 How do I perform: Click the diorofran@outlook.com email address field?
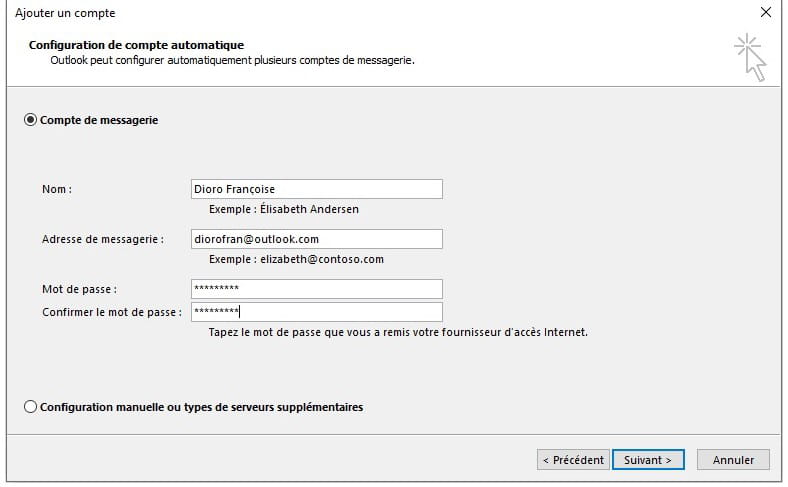pyautogui.click(x=317, y=239)
